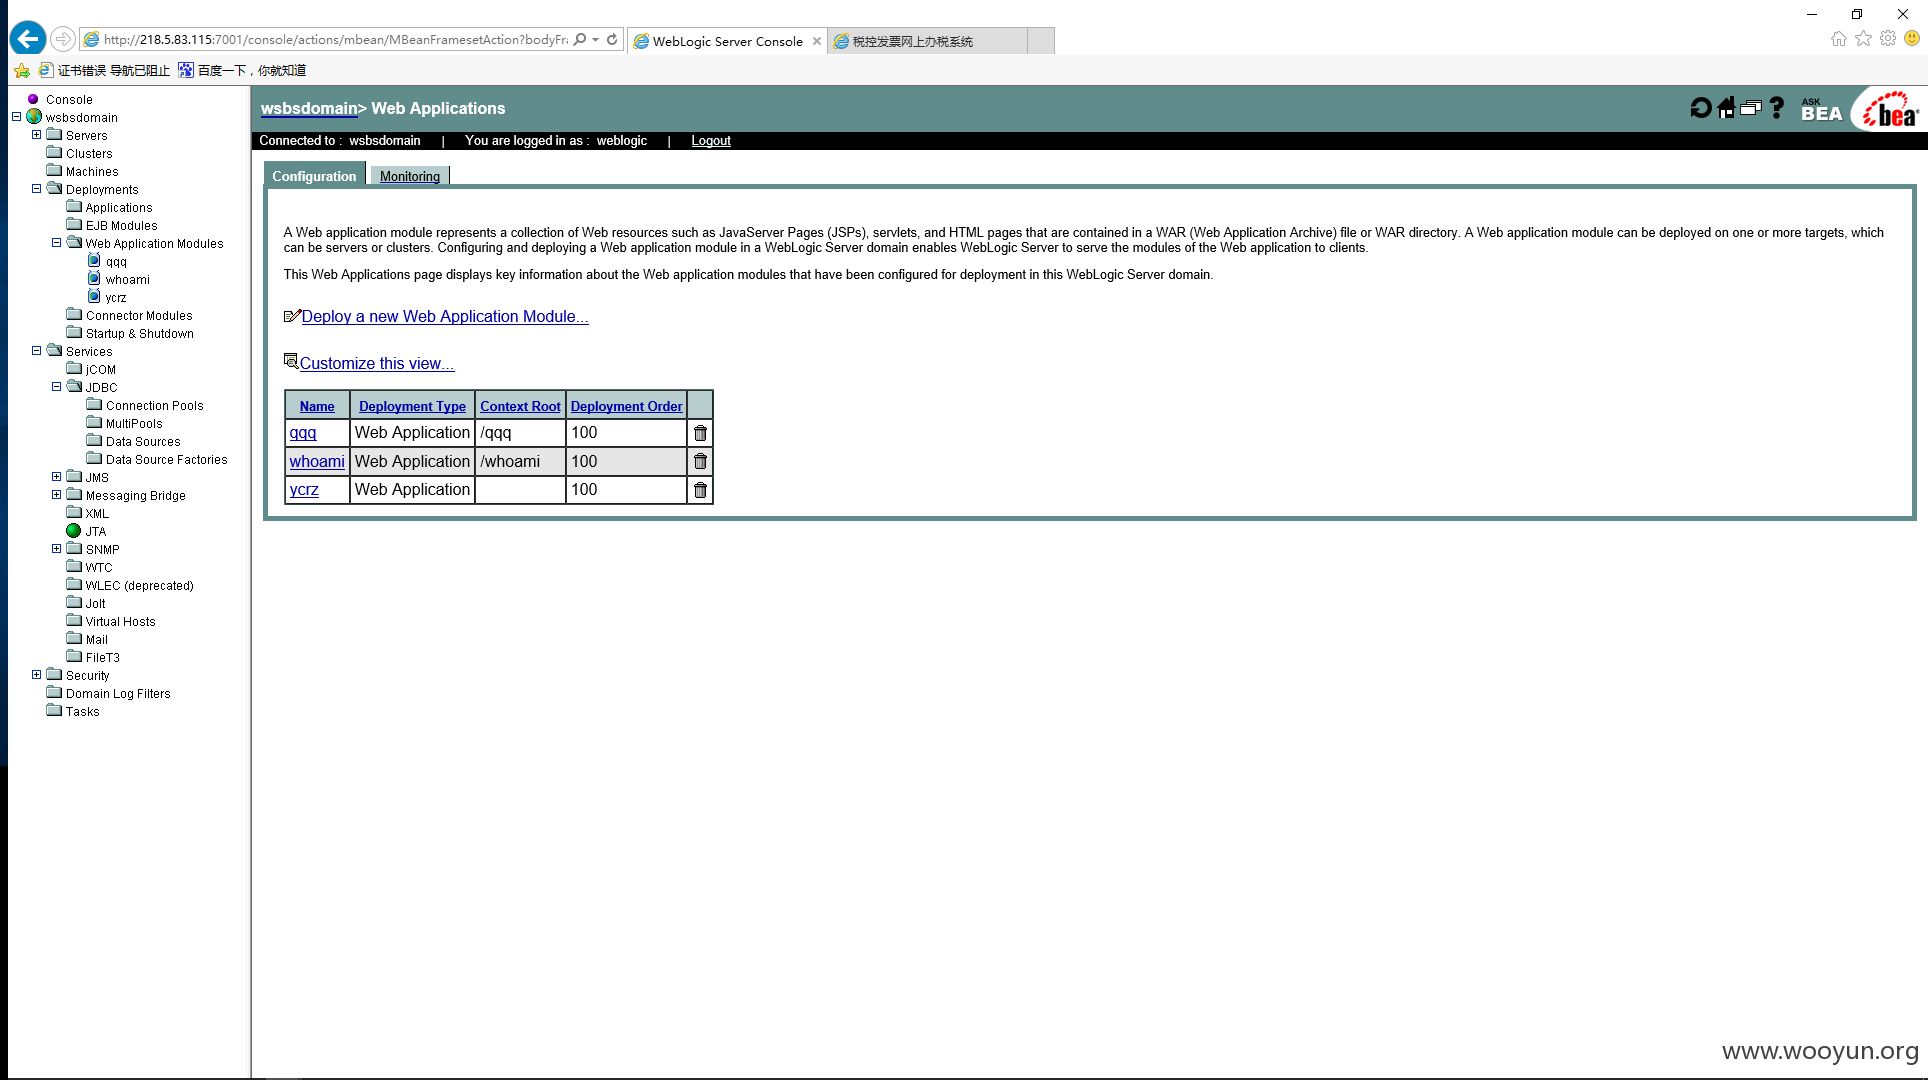Expand the Security tree node
Screen dimensions: 1928x1080
[x=36, y=674]
